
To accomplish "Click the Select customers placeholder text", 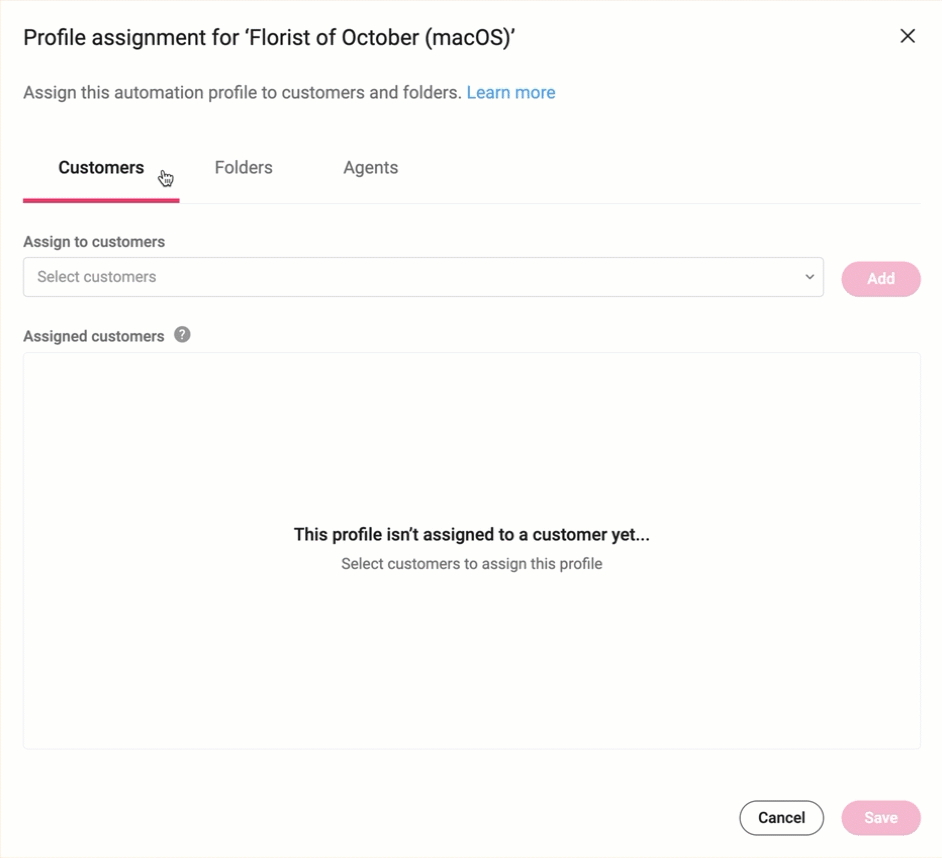I will pyautogui.click(x=97, y=277).
